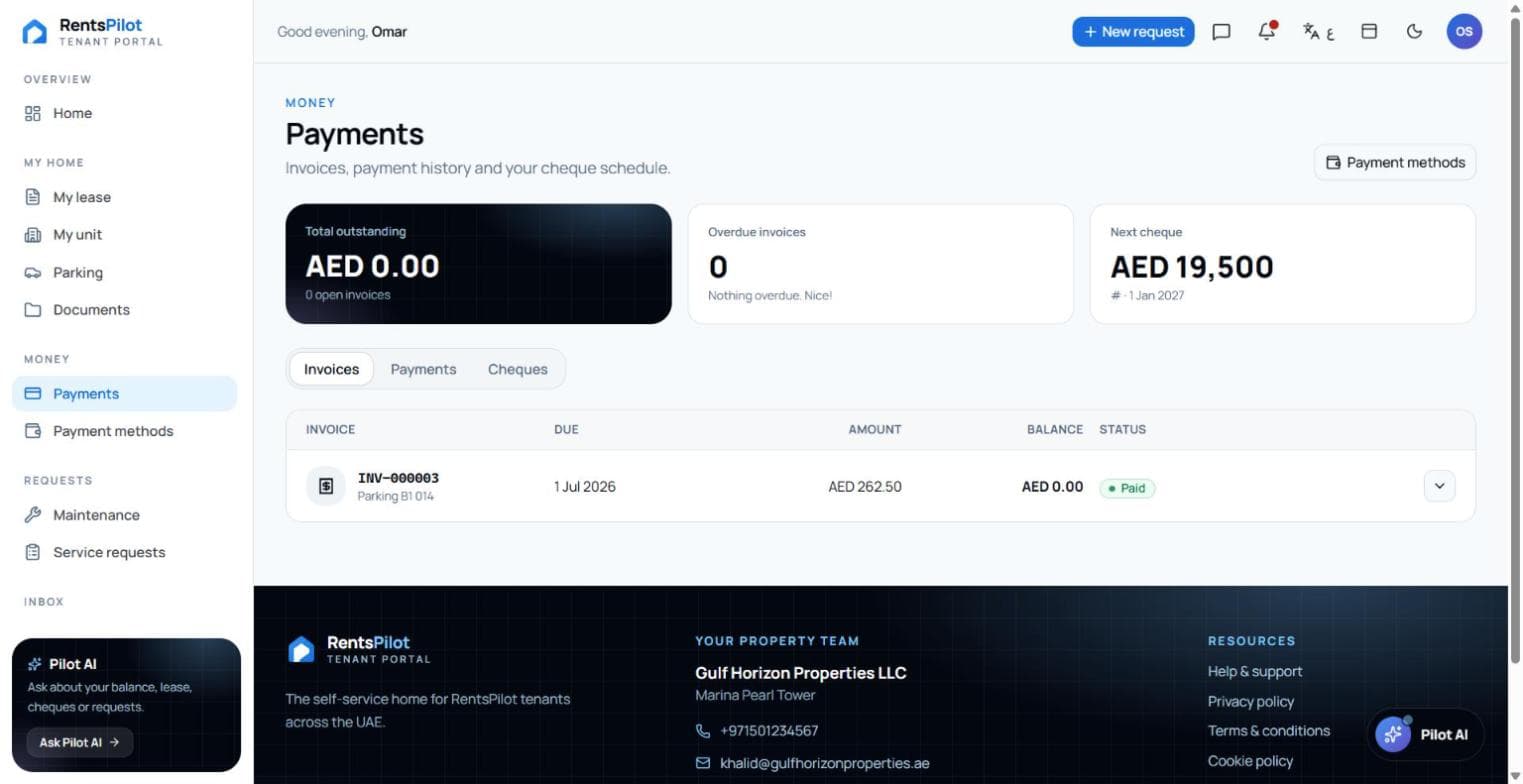Click the Payment methods wallet icon in sidebar

pos(33,431)
